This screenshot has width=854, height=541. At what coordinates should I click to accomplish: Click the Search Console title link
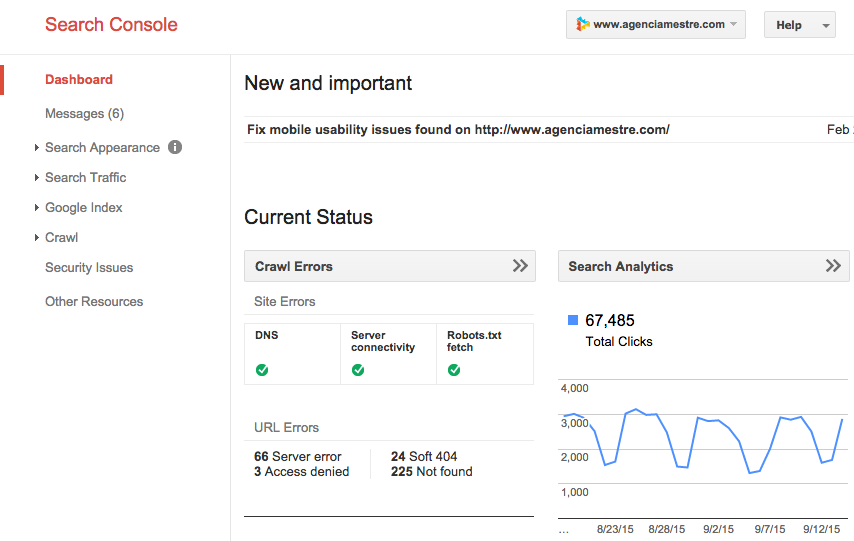click(x=111, y=25)
